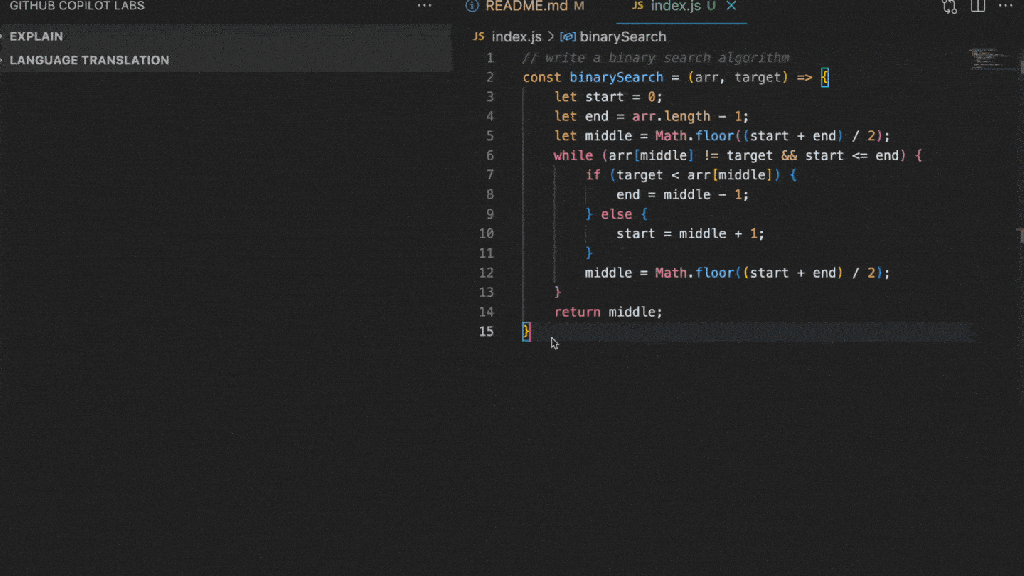This screenshot has width=1024, height=576.
Task: Expand the LANGUAGE TRANSLATION section
Action: click(x=89, y=60)
